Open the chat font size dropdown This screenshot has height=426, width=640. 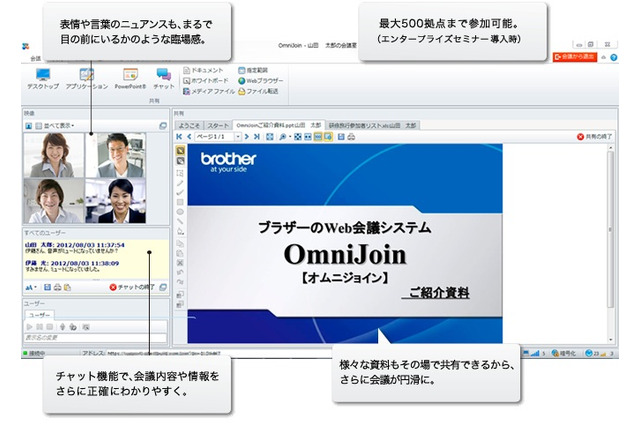click(31, 288)
